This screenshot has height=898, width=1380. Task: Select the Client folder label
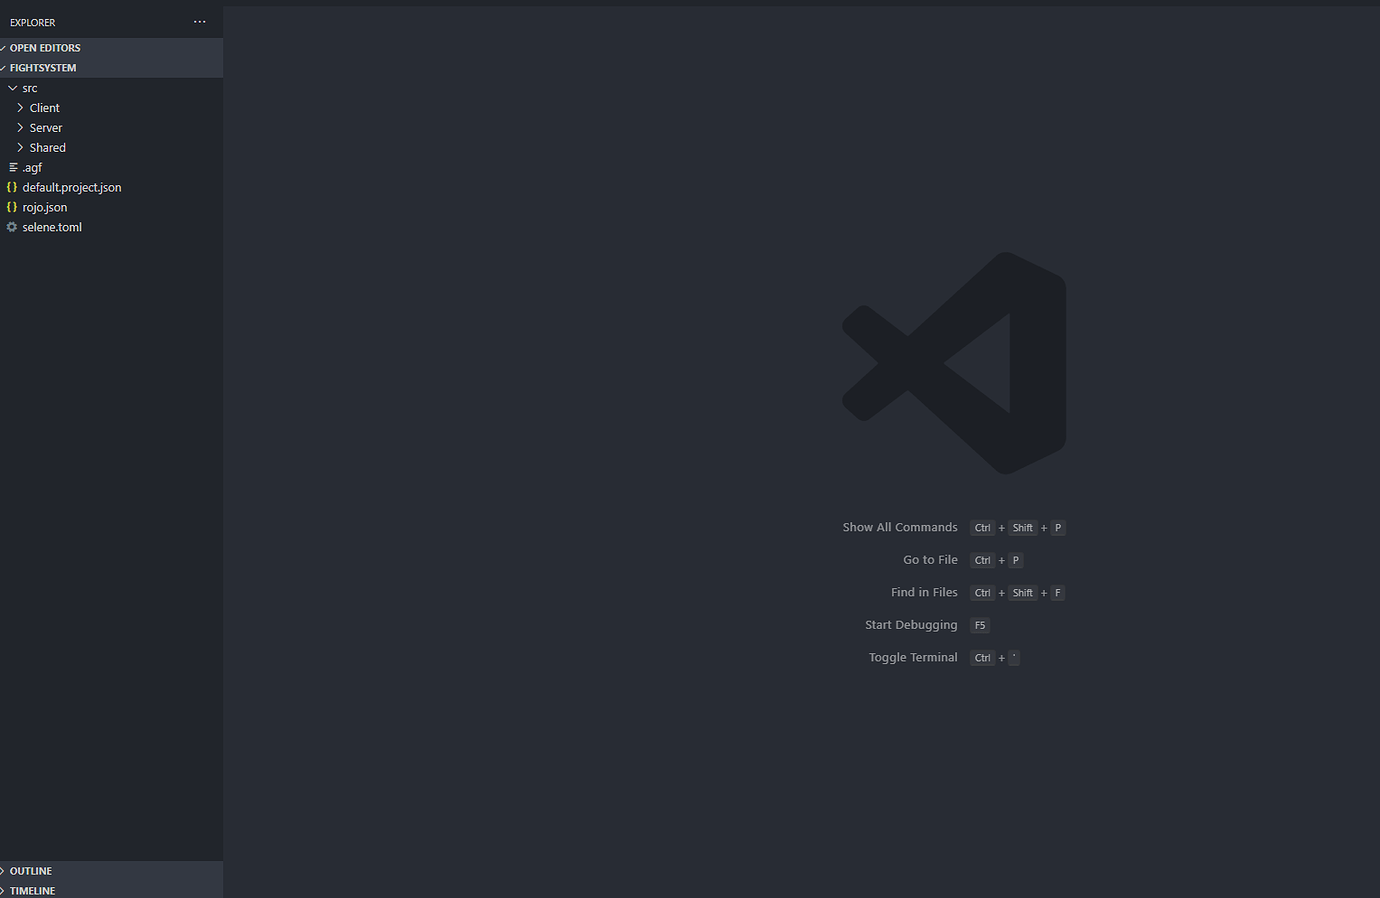pos(45,108)
